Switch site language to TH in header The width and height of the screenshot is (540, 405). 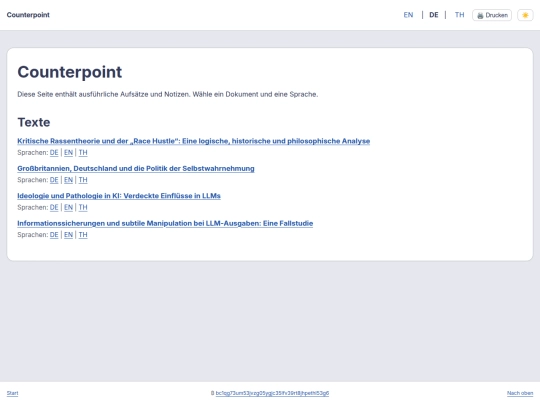pyautogui.click(x=459, y=15)
